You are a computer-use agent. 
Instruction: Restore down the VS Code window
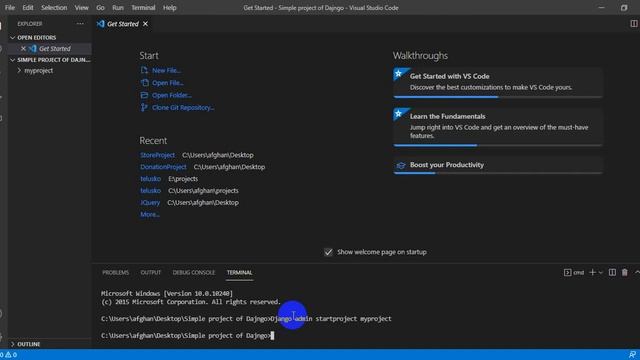[x=624, y=8]
